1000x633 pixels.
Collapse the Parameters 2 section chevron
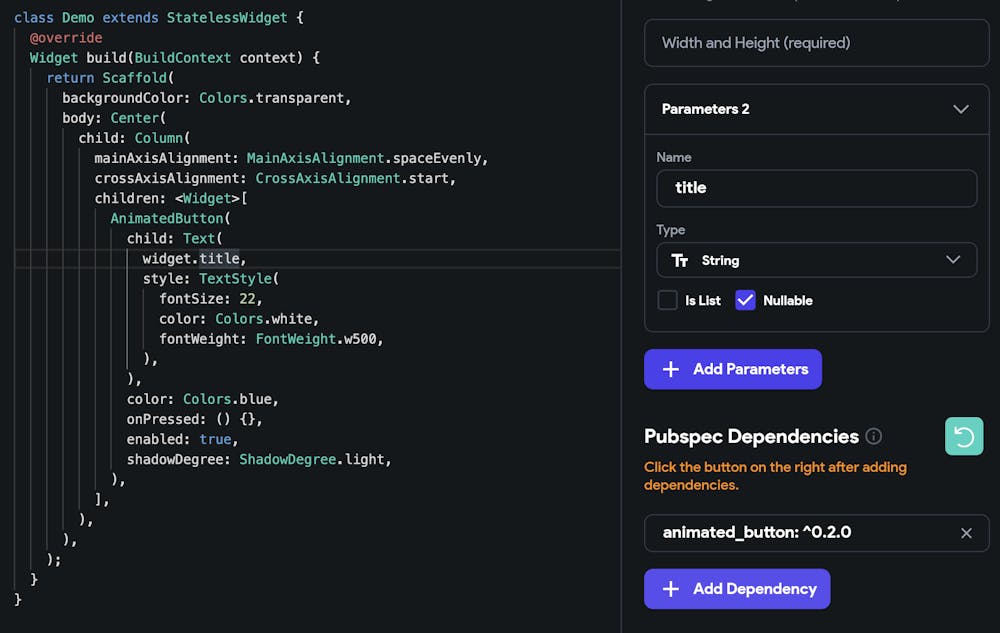pos(961,109)
